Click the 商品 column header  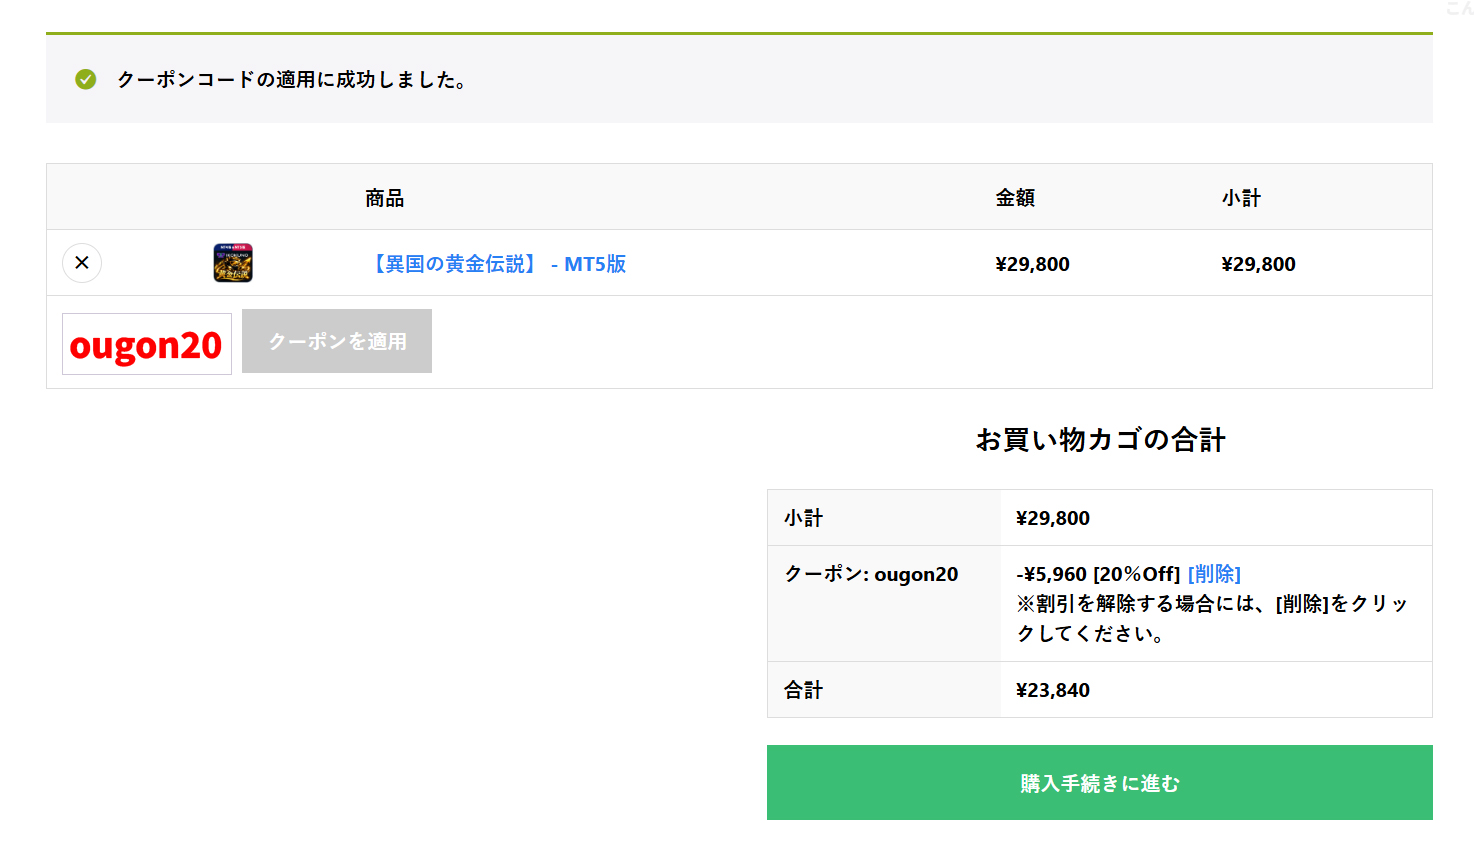pos(385,198)
